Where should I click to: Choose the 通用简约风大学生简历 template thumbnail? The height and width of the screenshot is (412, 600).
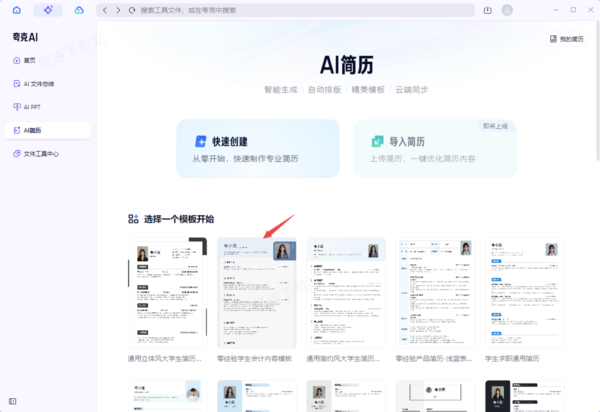[346, 293]
